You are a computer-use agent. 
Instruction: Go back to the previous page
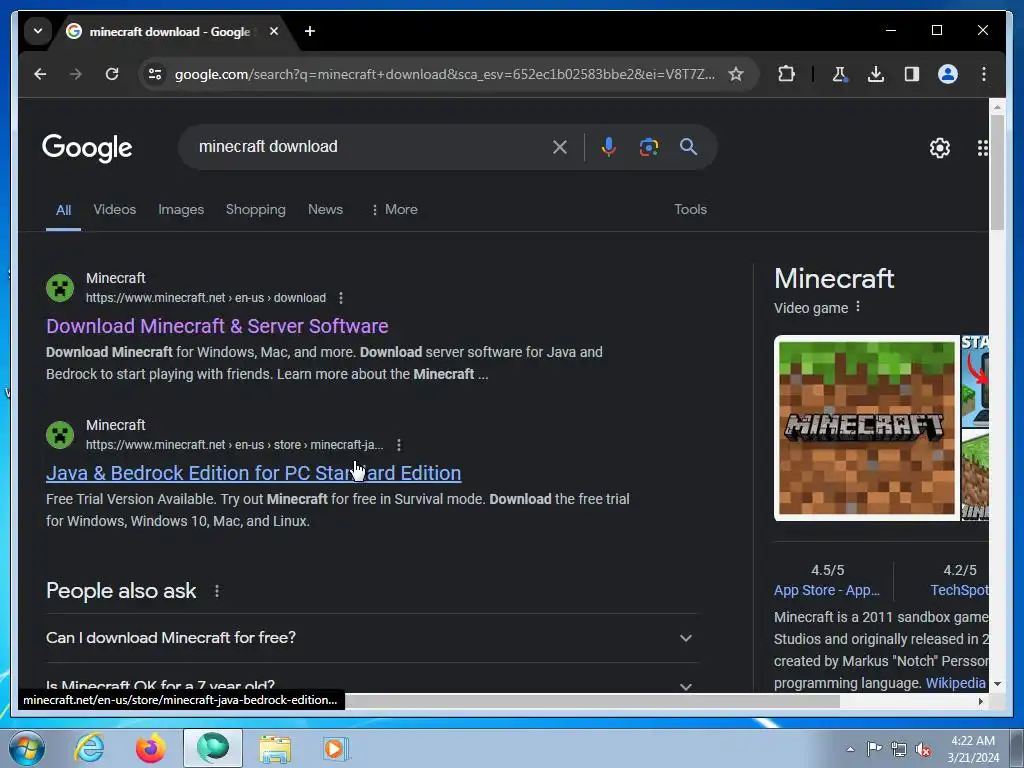click(x=40, y=74)
